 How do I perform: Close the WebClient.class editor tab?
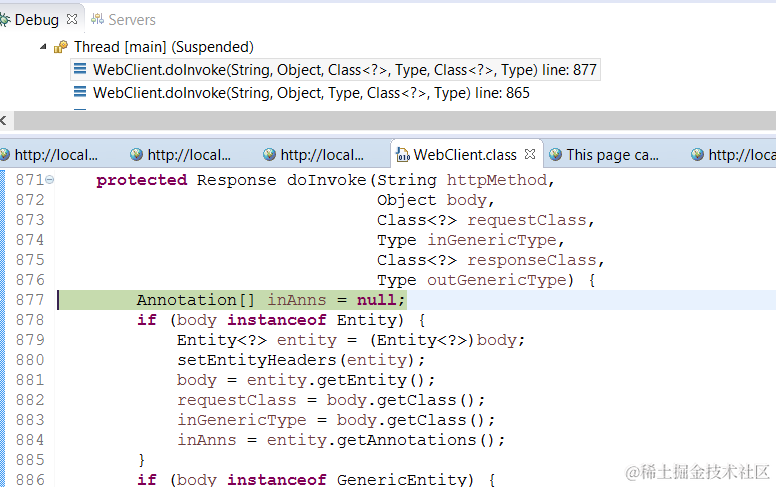[530, 154]
